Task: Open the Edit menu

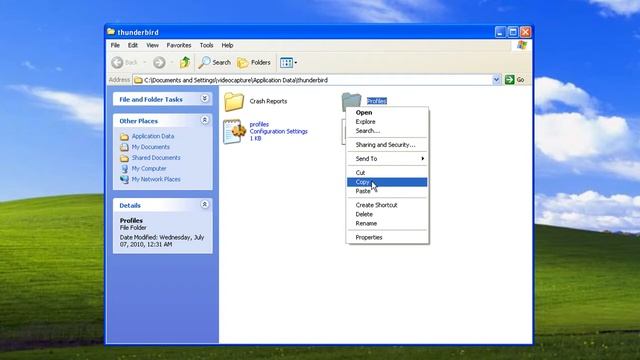Action: 133,45
